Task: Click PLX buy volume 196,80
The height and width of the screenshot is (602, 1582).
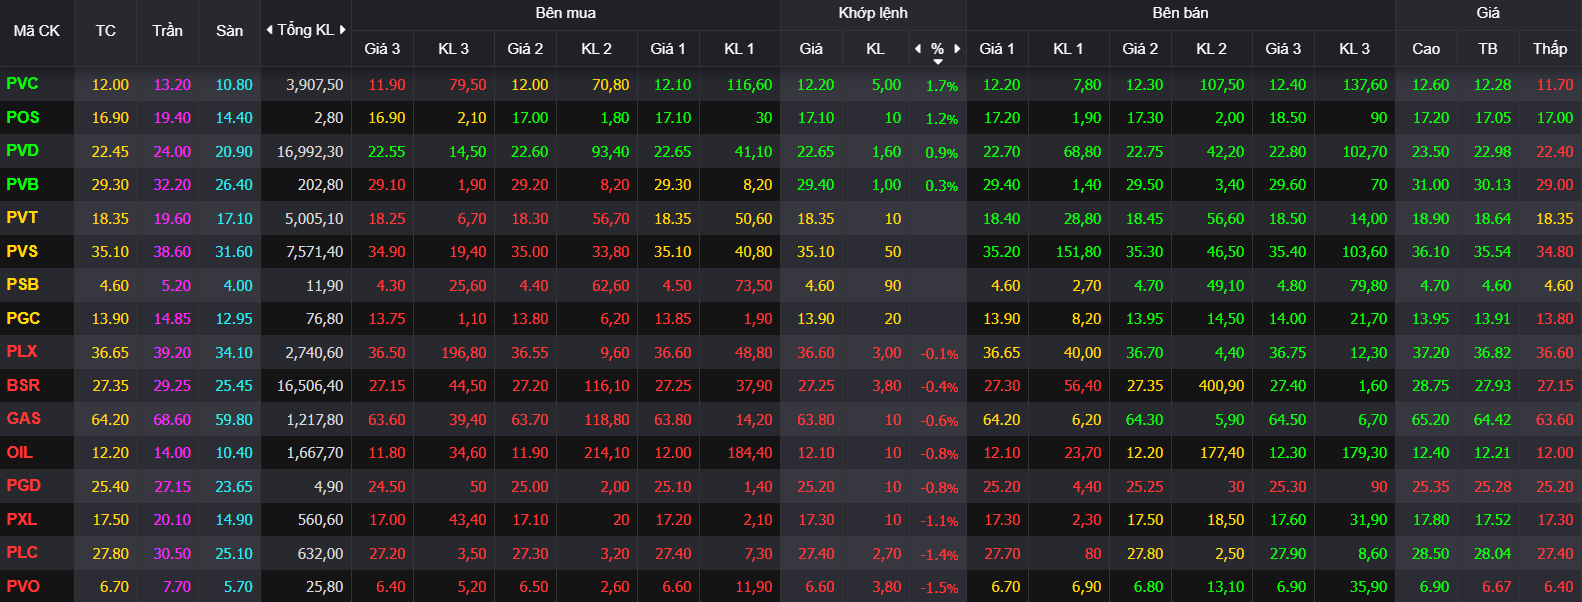Action: [464, 353]
